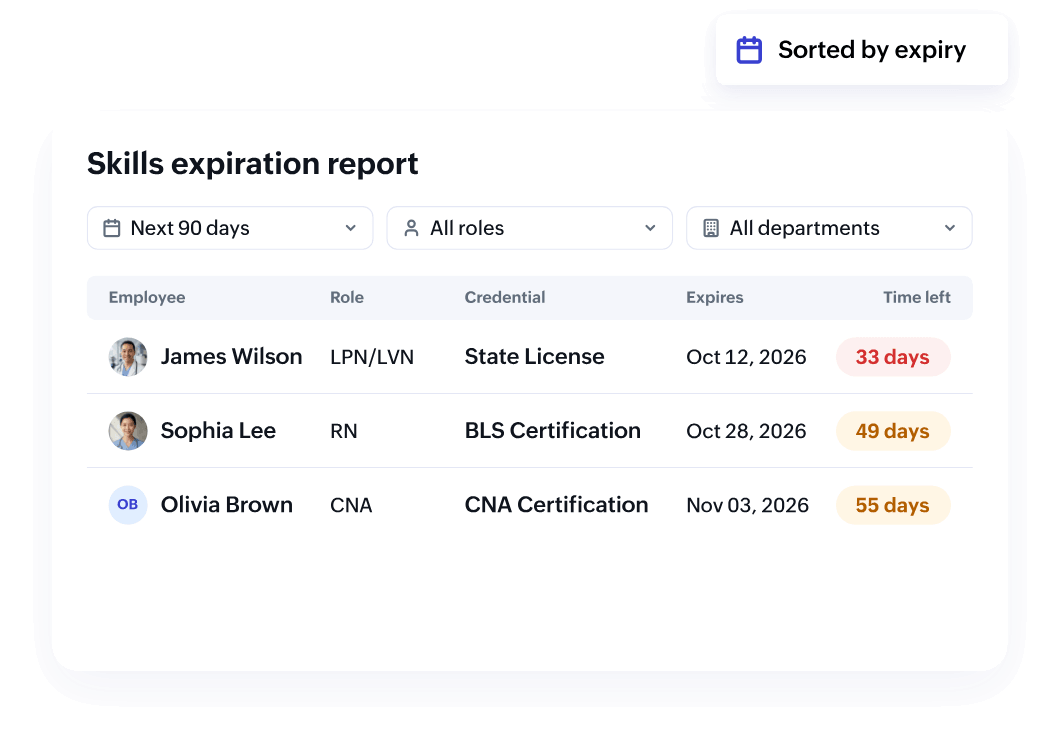Viewport: 1060px width, 742px height.
Task: Sort by the Role column header
Action: point(347,297)
